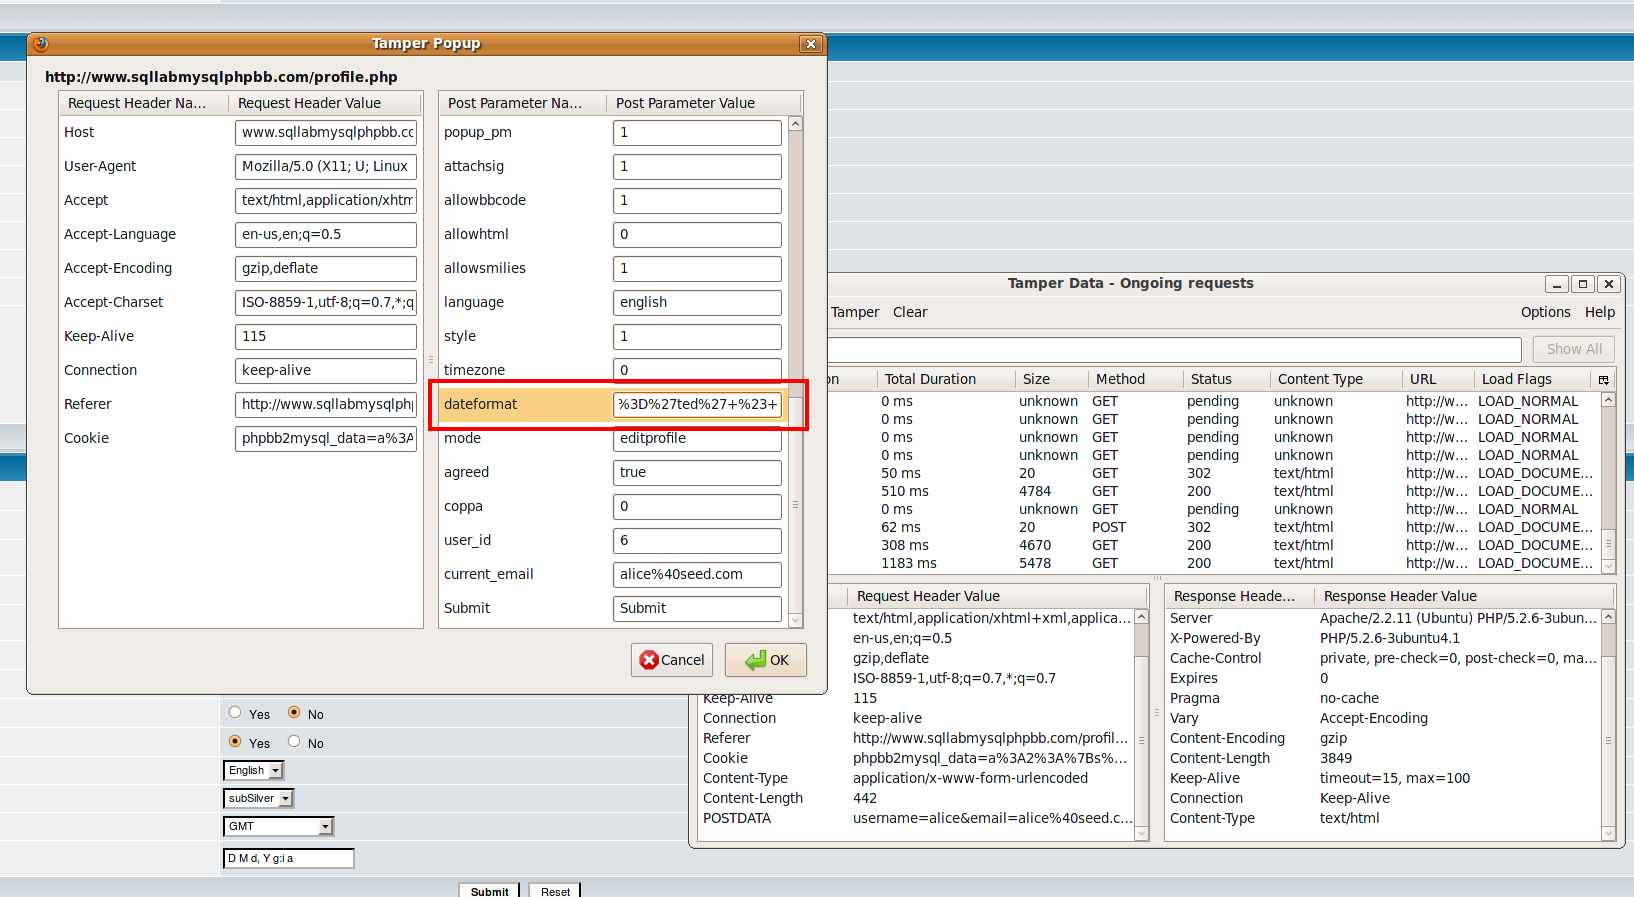Cancel the tamper popup
The width and height of the screenshot is (1634, 897).
point(672,660)
